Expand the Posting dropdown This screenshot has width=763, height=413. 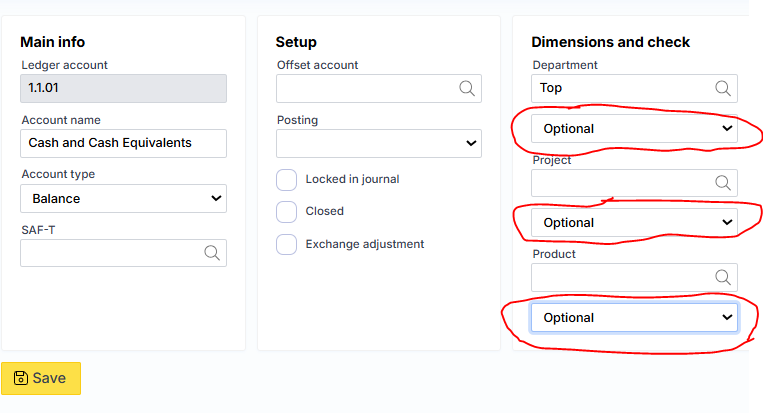click(379, 143)
